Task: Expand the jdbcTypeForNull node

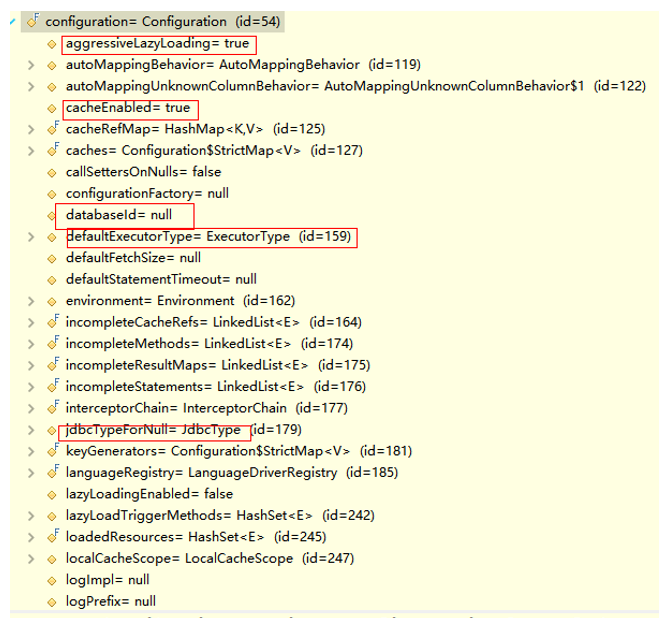Action: [31, 430]
